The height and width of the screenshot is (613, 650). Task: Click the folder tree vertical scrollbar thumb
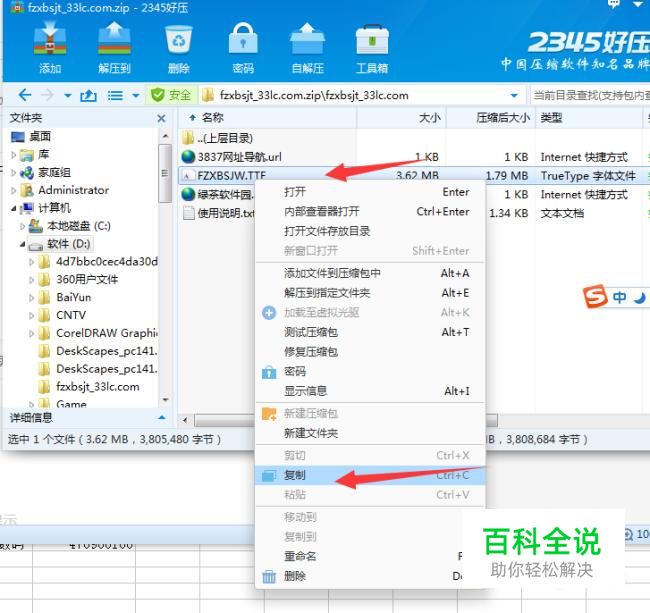pyautogui.click(x=165, y=173)
